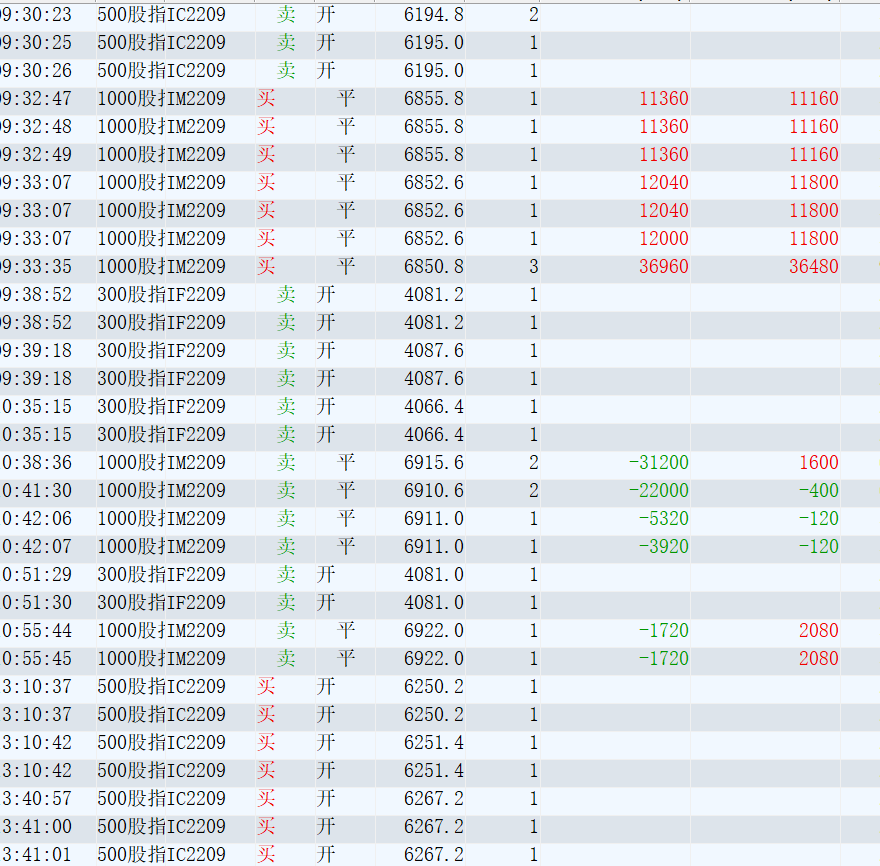This screenshot has height=866, width=880.
Task: Click the -120 value in the 0:42:06 row
Action: point(819,519)
